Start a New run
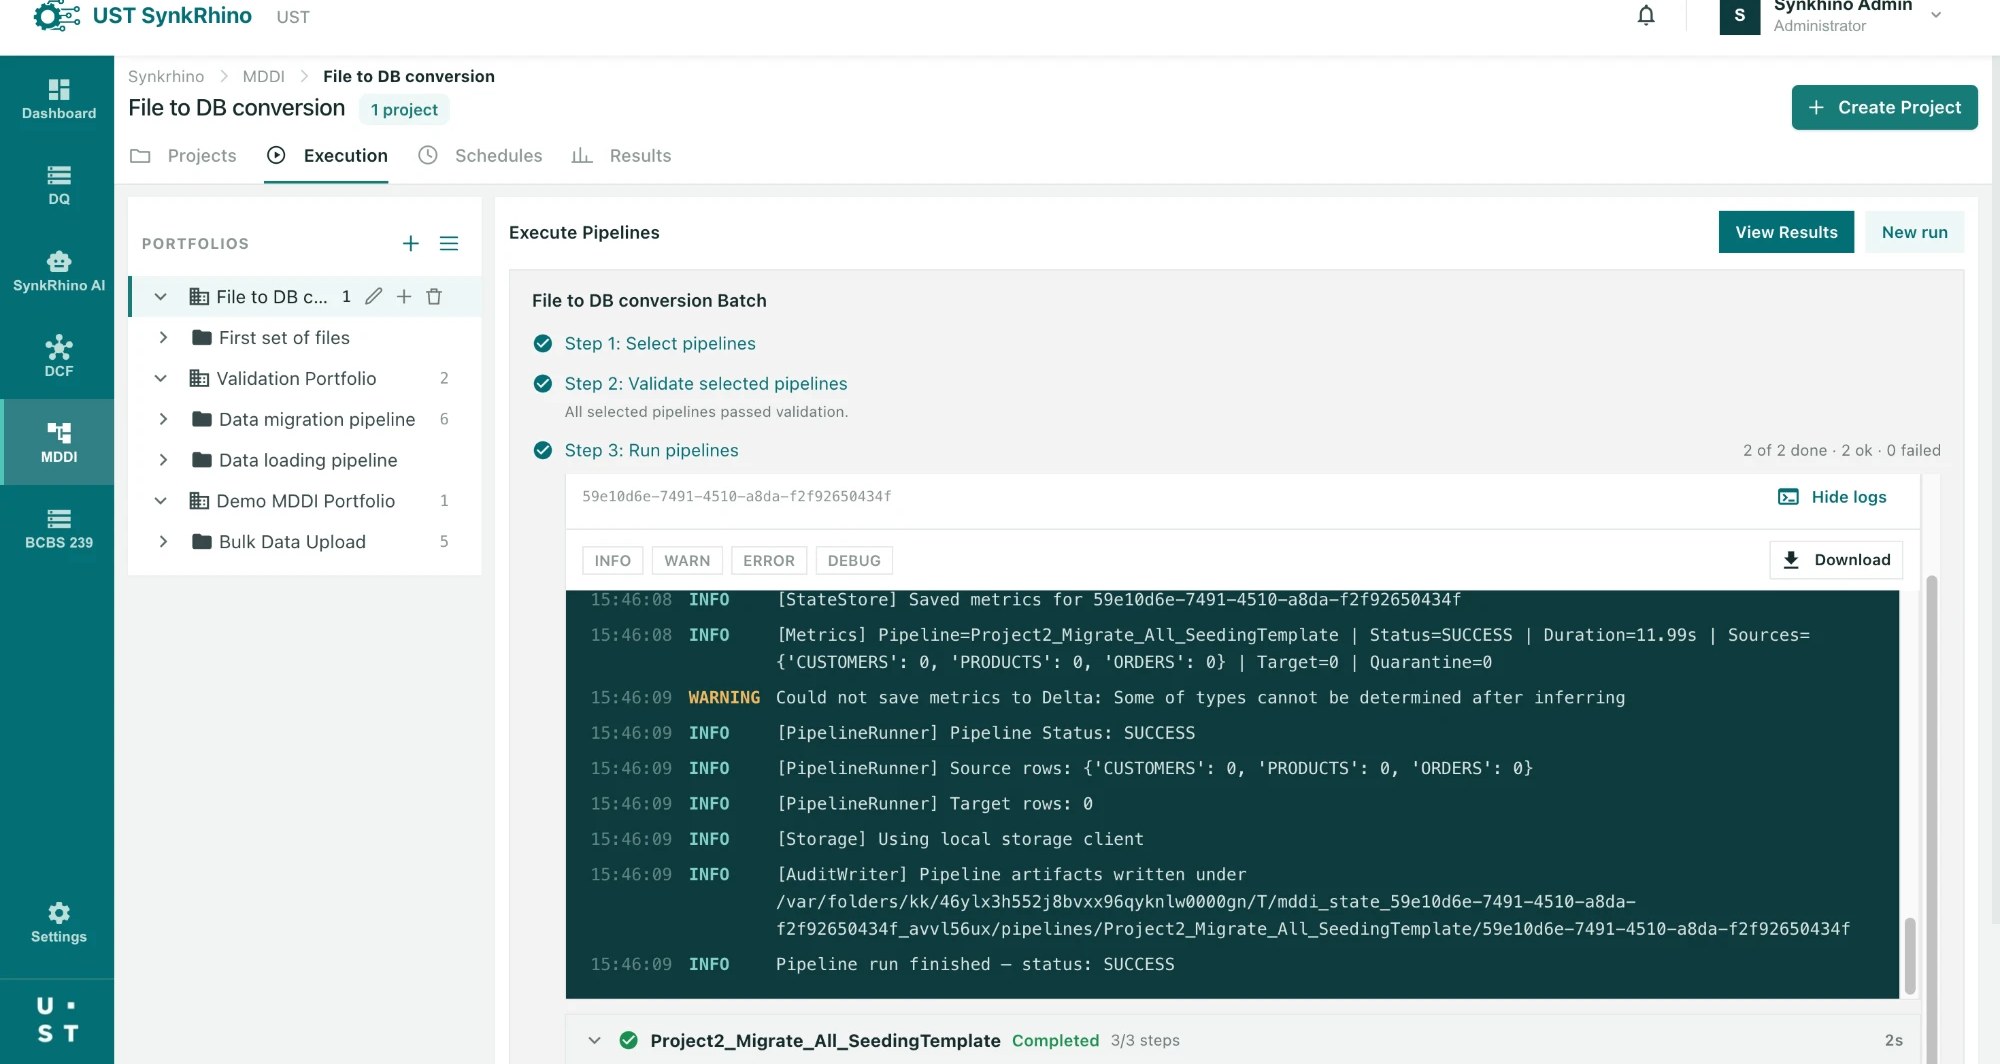2000x1064 pixels. 1914,232
